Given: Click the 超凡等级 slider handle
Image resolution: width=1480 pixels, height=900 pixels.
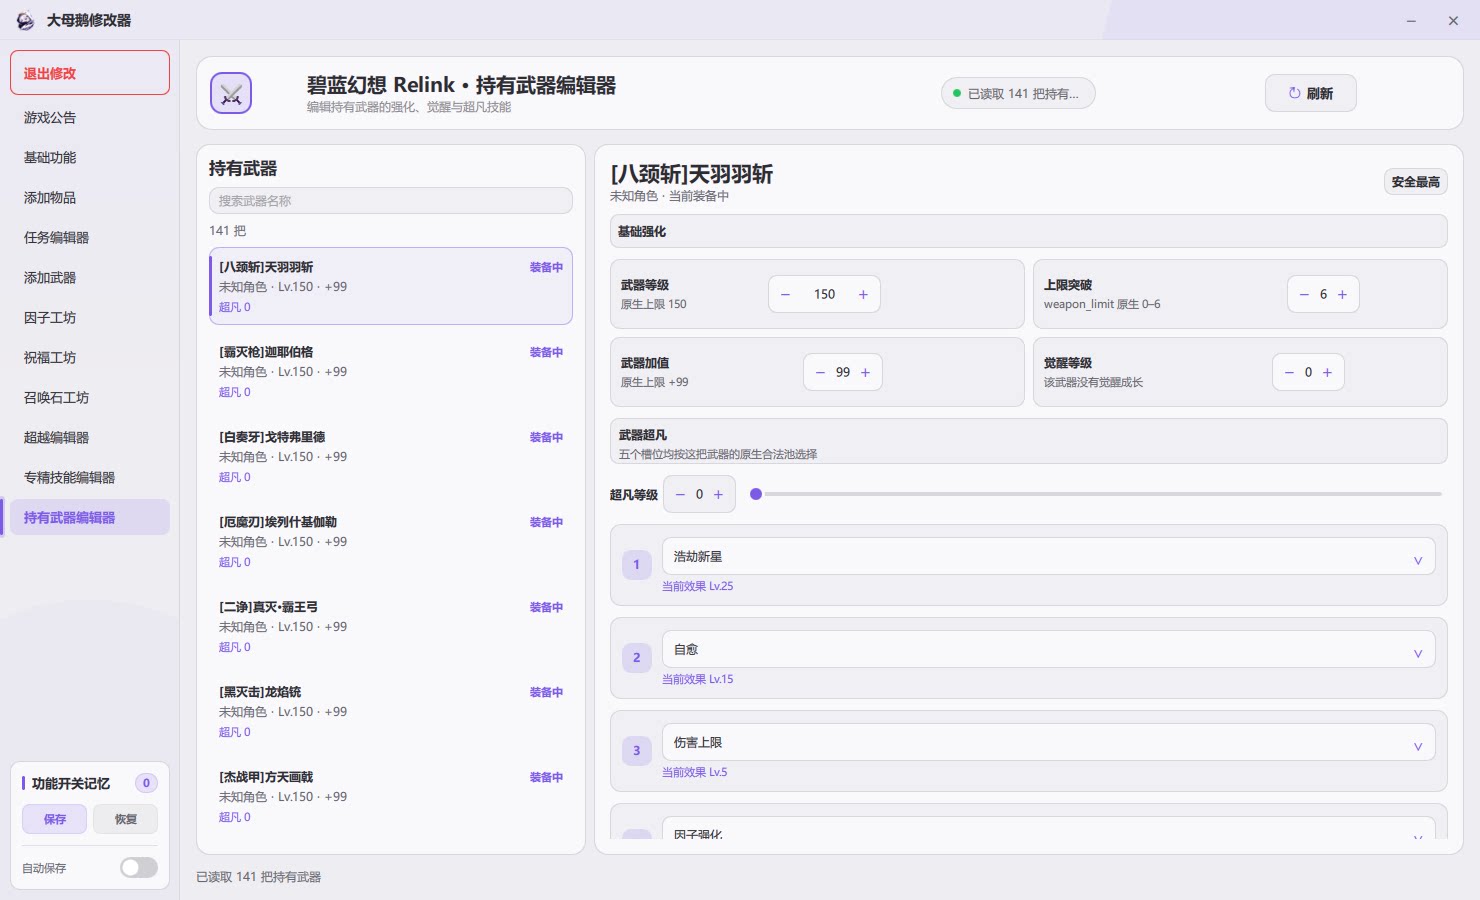Looking at the screenshot, I should click(x=756, y=494).
